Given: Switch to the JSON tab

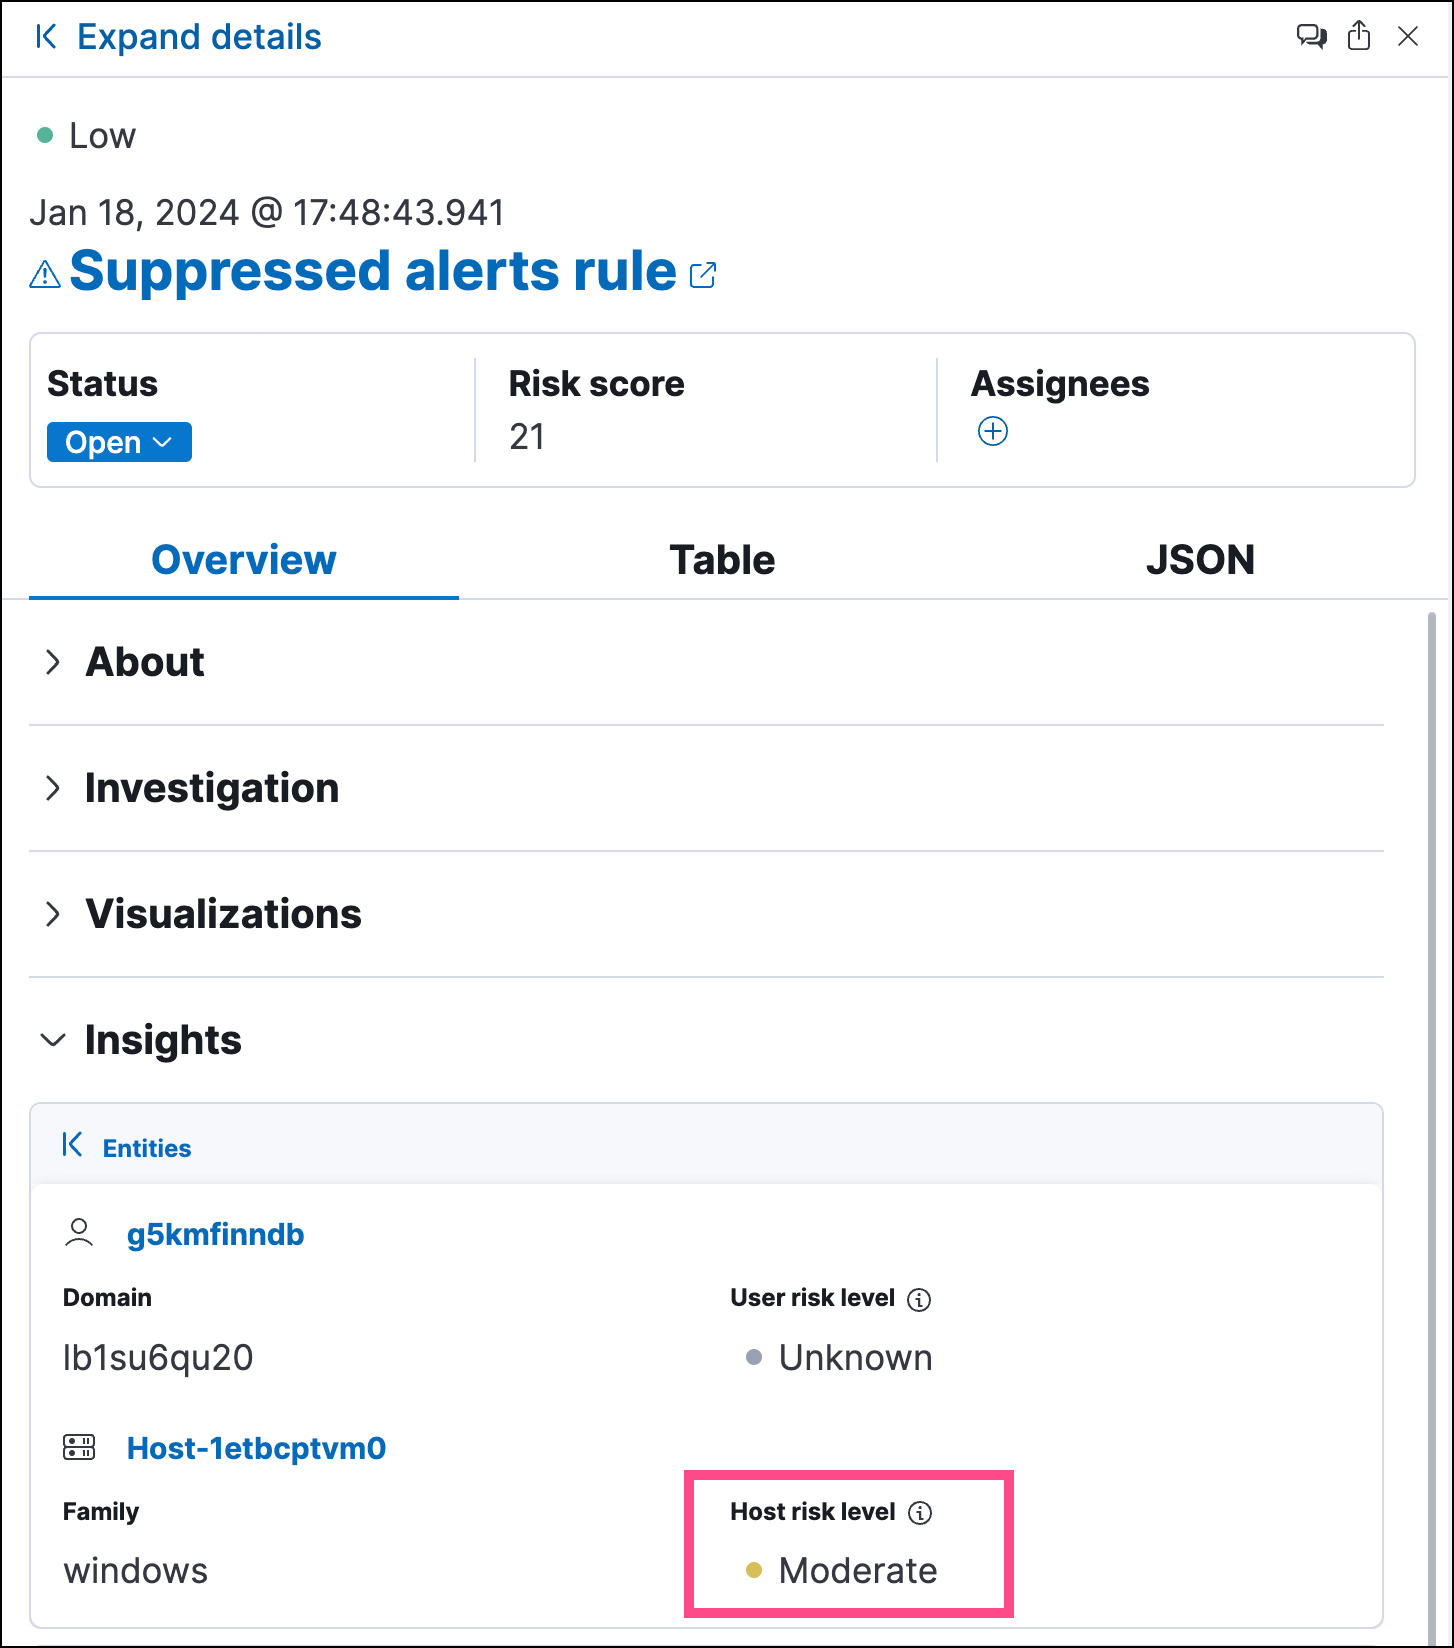Looking at the screenshot, I should [1199, 560].
